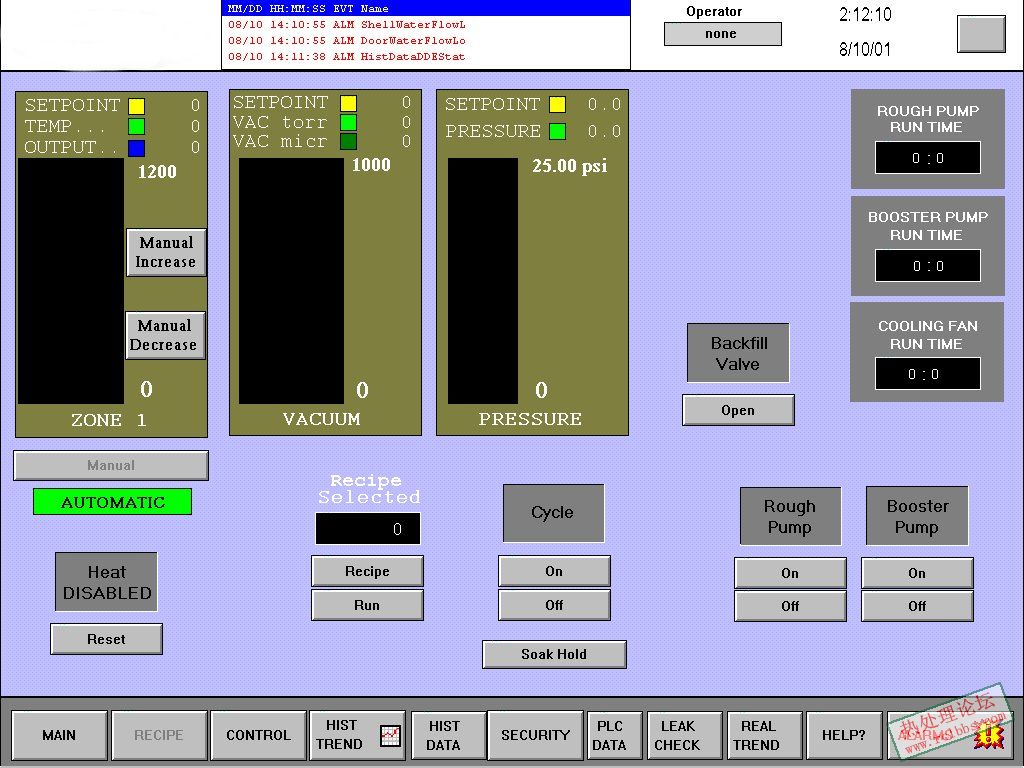Image resolution: width=1024 pixels, height=768 pixels.
Task: Click the Booster Pump status indicator
Action: [918, 516]
